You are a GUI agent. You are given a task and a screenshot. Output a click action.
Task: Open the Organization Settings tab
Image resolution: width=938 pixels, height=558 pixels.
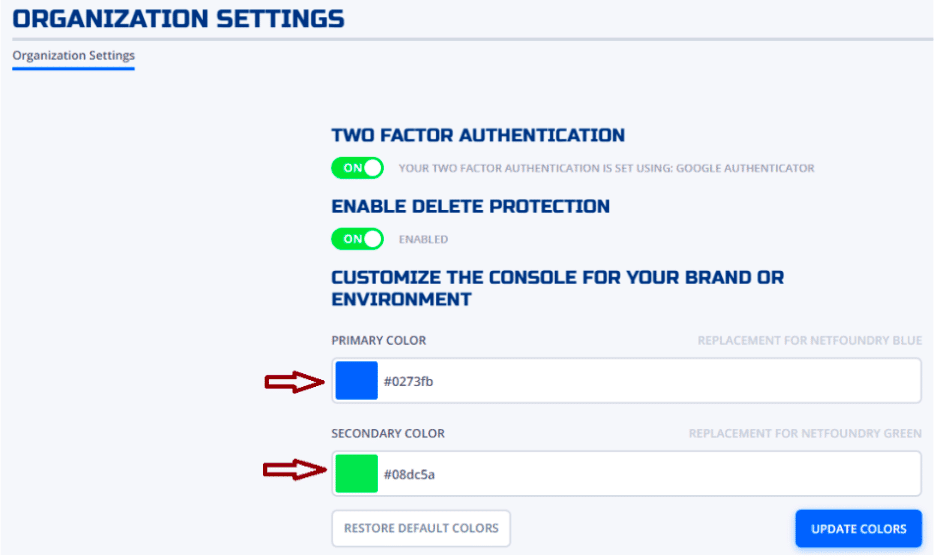click(x=73, y=56)
